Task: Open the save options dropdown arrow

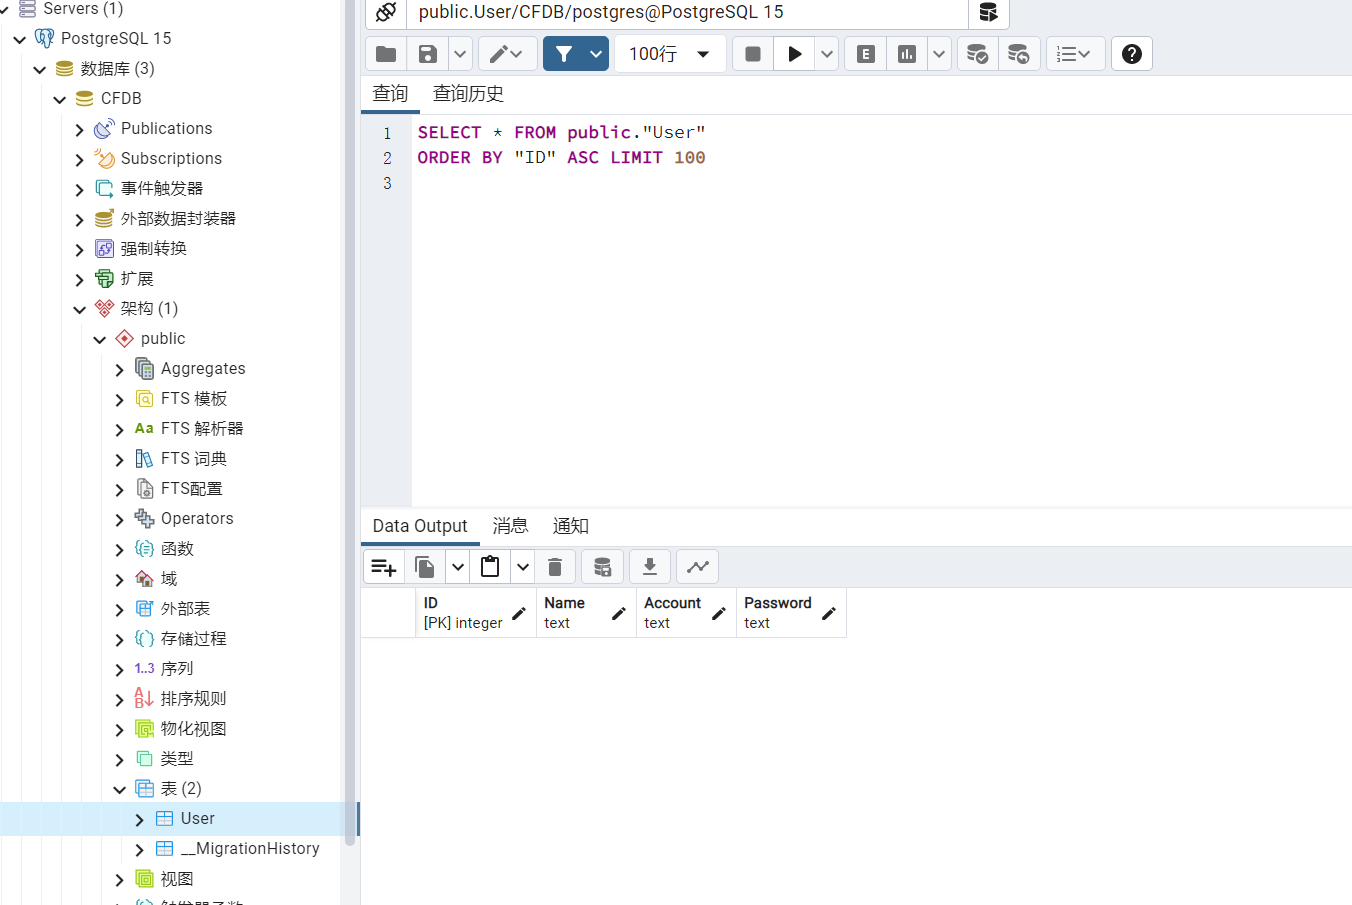Action: 460,54
